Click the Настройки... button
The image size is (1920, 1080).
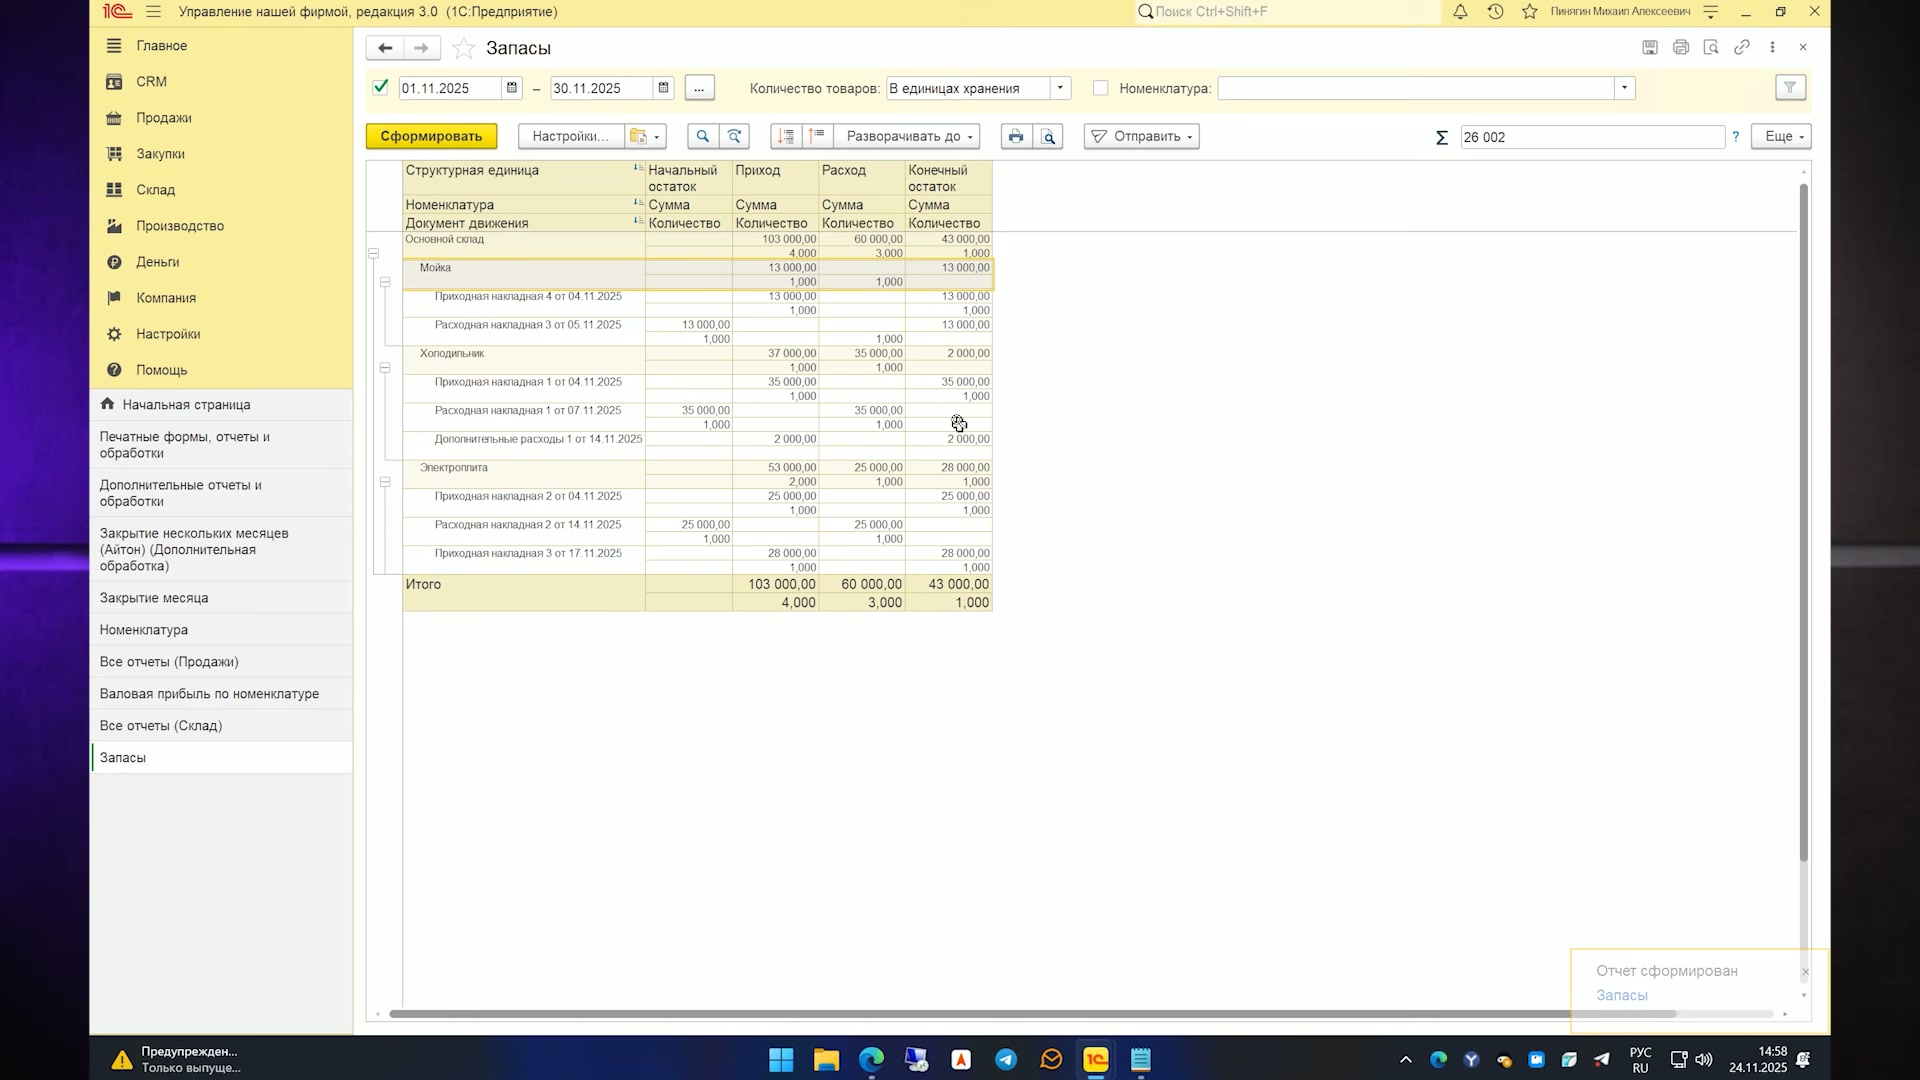pos(570,137)
